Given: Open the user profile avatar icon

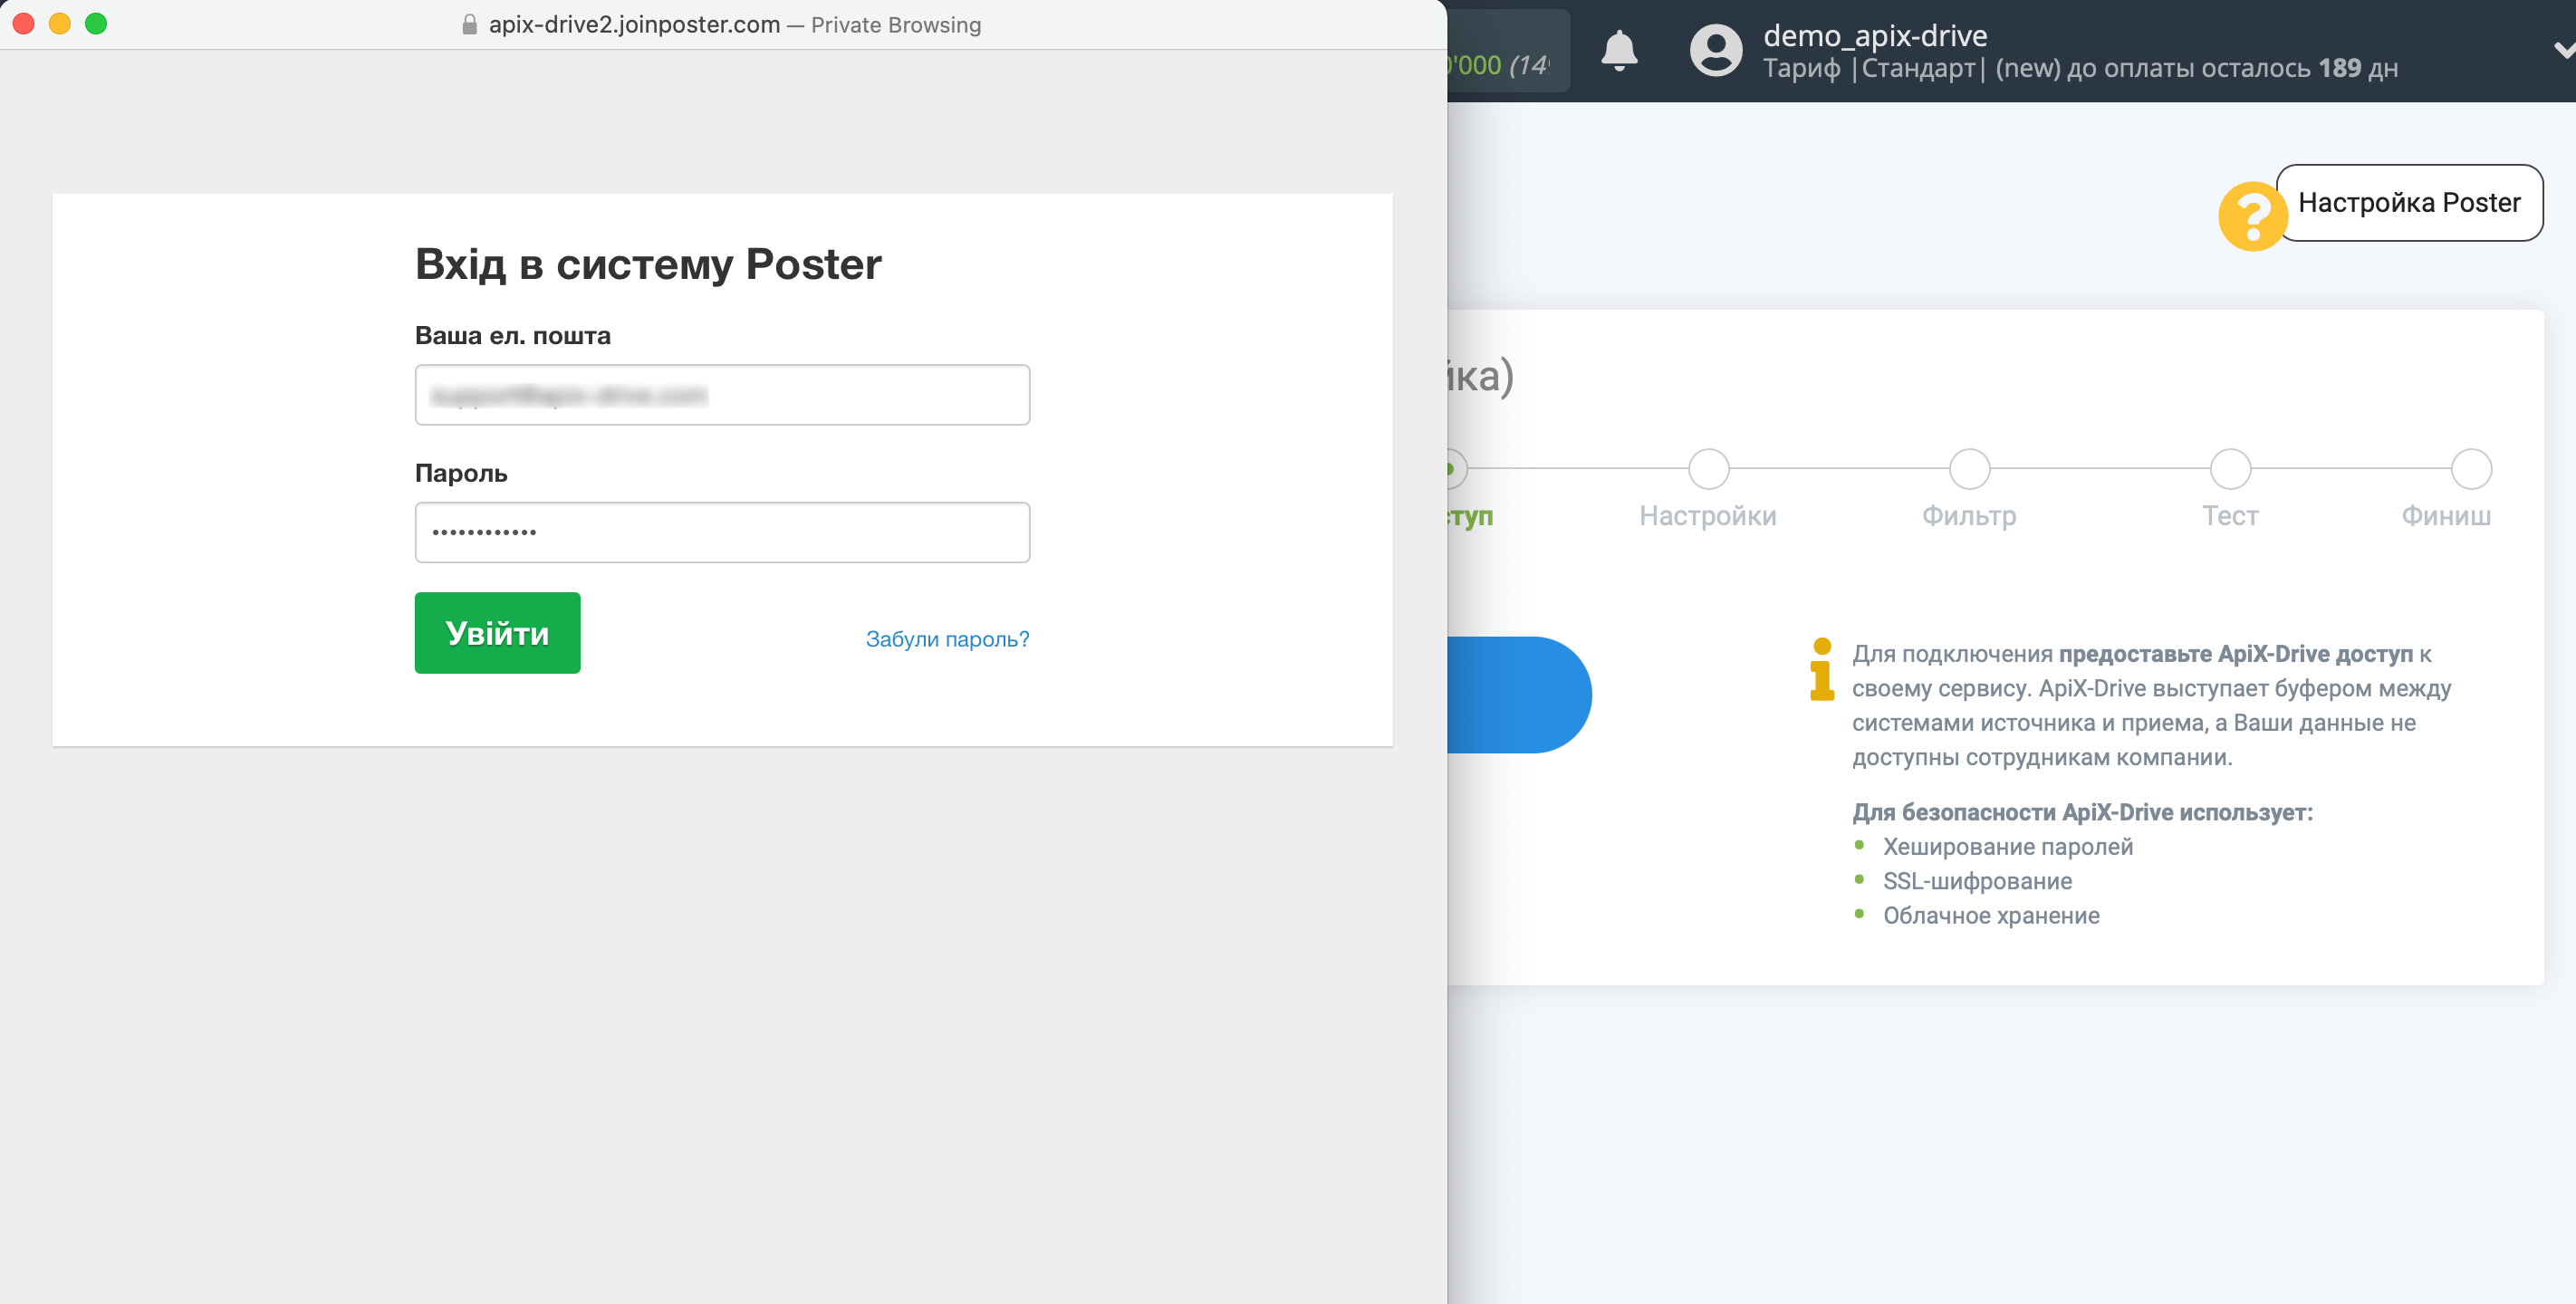Looking at the screenshot, I should [x=1715, y=50].
